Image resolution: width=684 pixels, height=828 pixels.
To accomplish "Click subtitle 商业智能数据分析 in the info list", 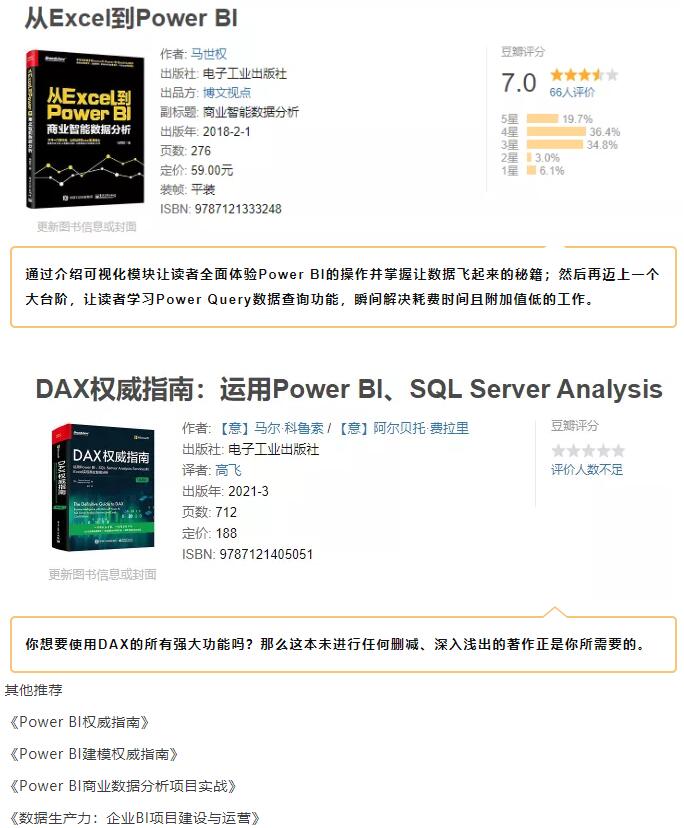I will [x=251, y=112].
